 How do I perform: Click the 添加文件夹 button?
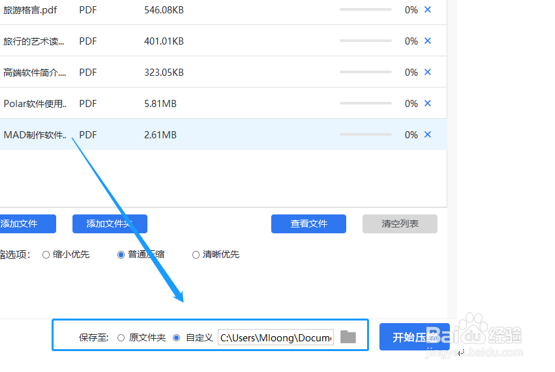coord(110,224)
